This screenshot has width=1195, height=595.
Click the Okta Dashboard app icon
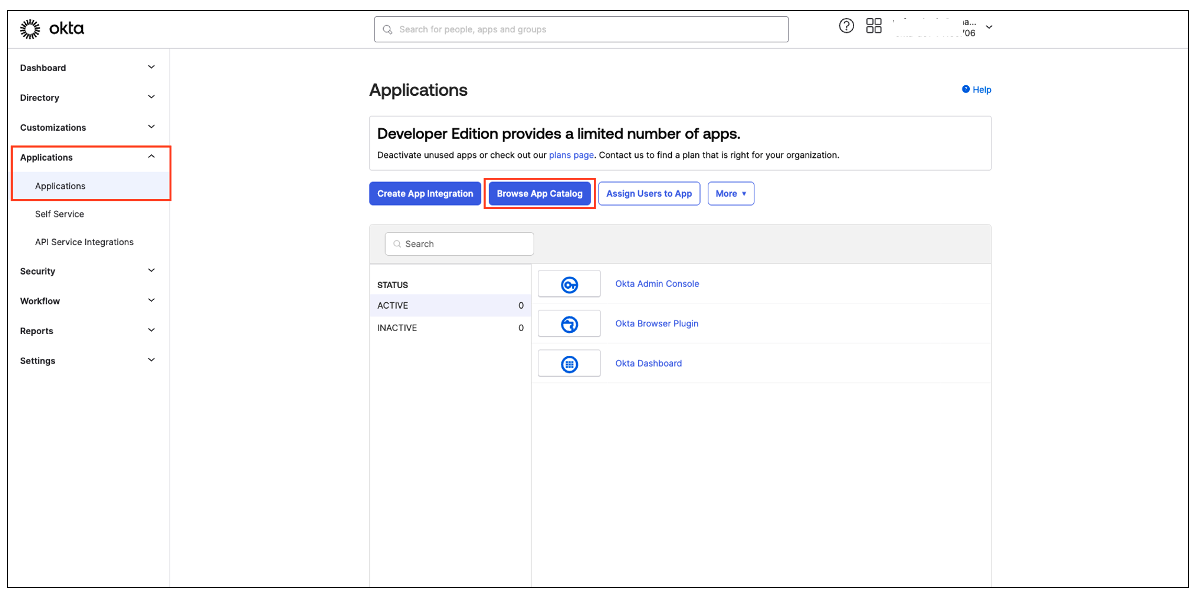click(x=569, y=363)
